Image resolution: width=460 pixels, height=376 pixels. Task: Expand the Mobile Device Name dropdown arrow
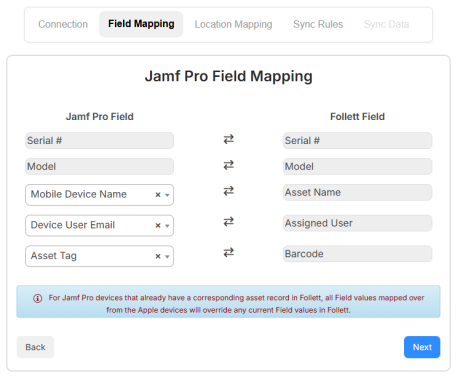click(167, 195)
